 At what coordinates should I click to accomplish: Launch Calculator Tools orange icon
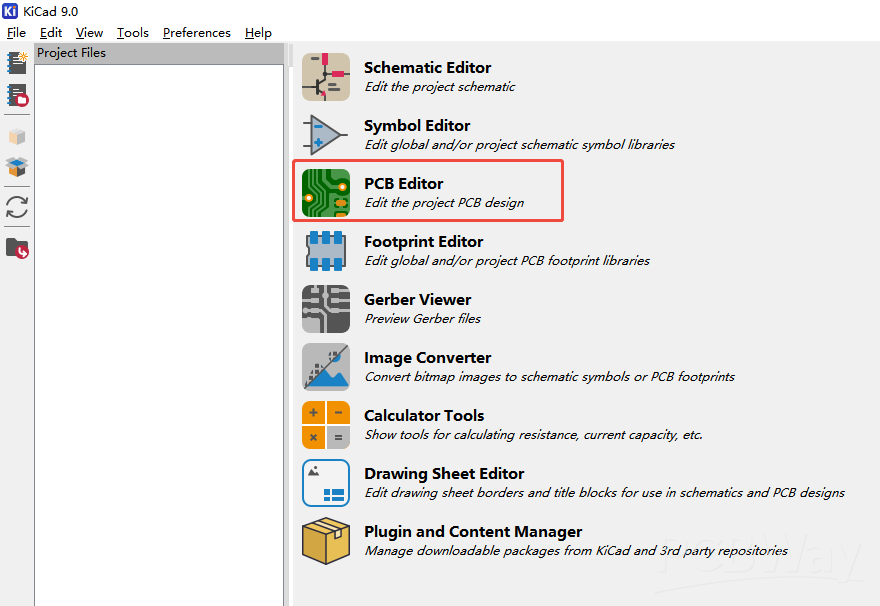[x=326, y=425]
